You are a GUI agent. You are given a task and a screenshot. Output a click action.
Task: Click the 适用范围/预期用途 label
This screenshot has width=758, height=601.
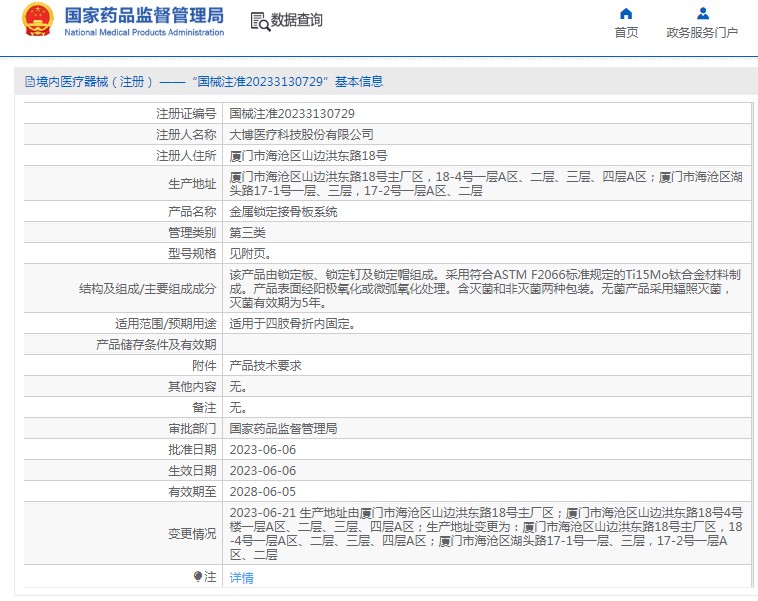[165, 323]
